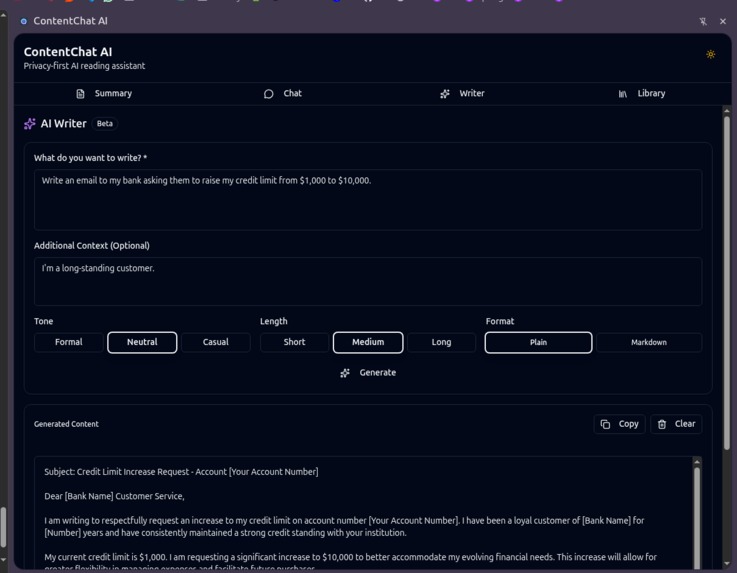The height and width of the screenshot is (573, 737).
Task: Click the Chat bubble icon
Action: pyautogui.click(x=268, y=94)
